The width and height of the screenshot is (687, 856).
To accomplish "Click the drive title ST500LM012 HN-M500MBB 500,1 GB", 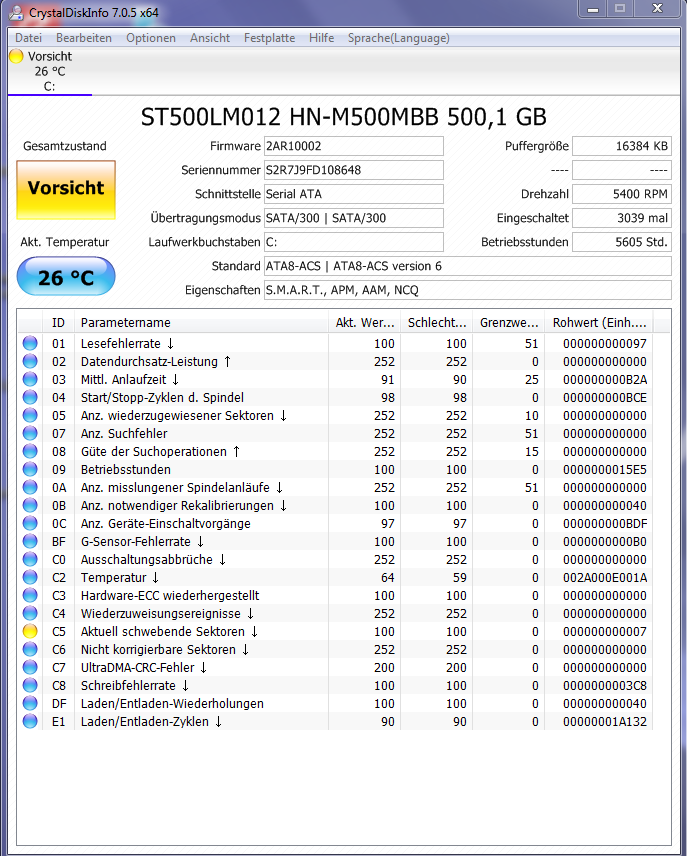I will coord(344,117).
